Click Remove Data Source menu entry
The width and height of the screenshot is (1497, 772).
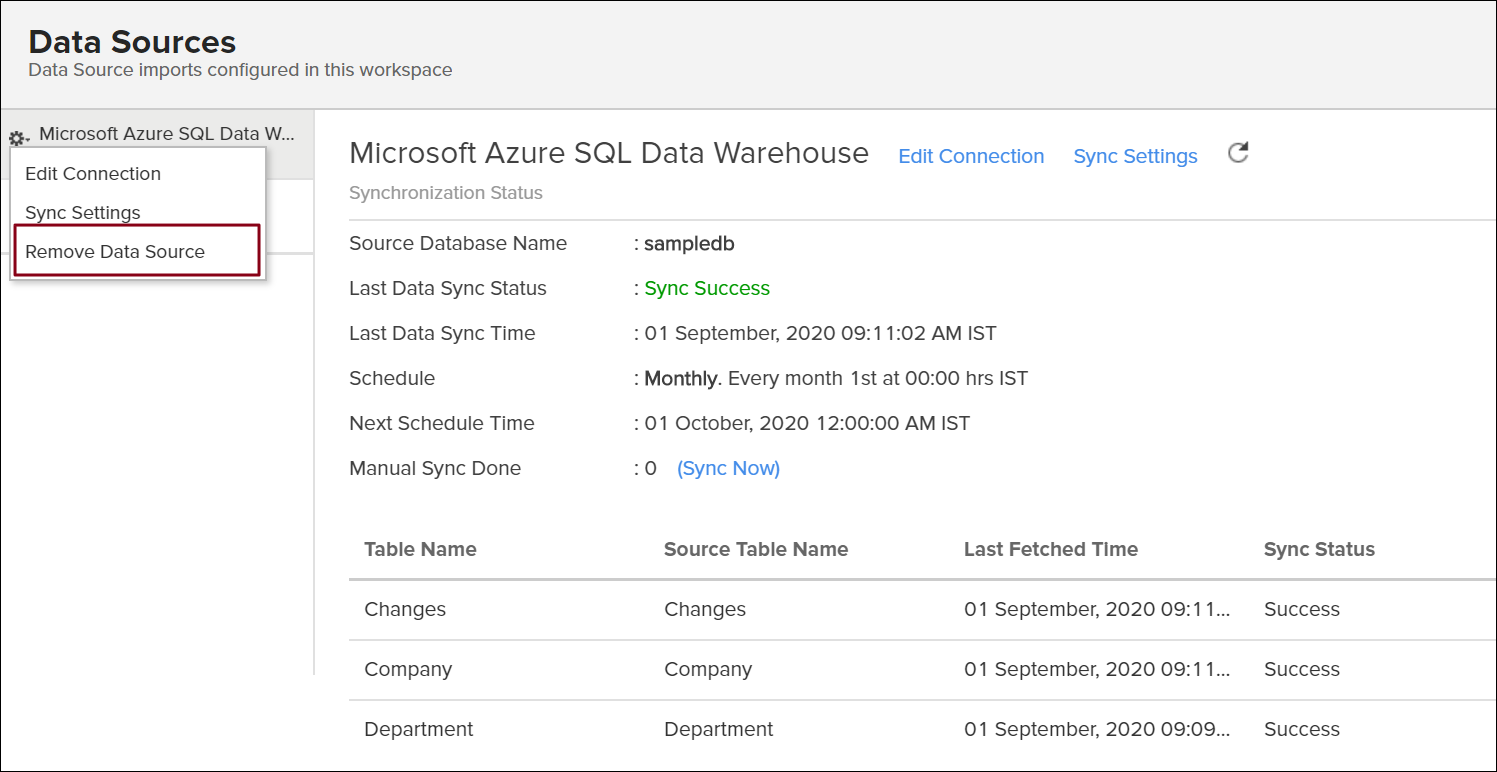(115, 252)
